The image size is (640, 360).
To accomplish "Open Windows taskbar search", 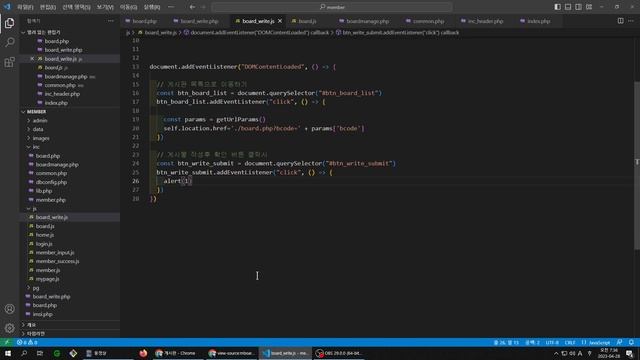I will 24,353.
